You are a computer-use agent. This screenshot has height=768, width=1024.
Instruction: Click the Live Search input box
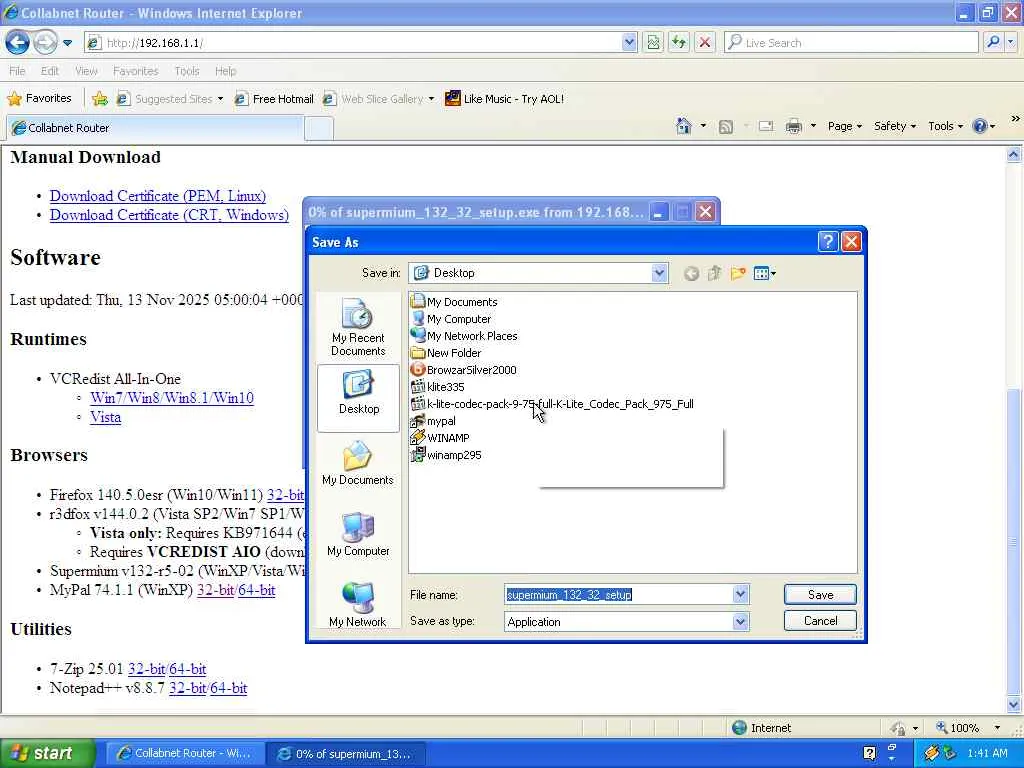[x=851, y=43]
